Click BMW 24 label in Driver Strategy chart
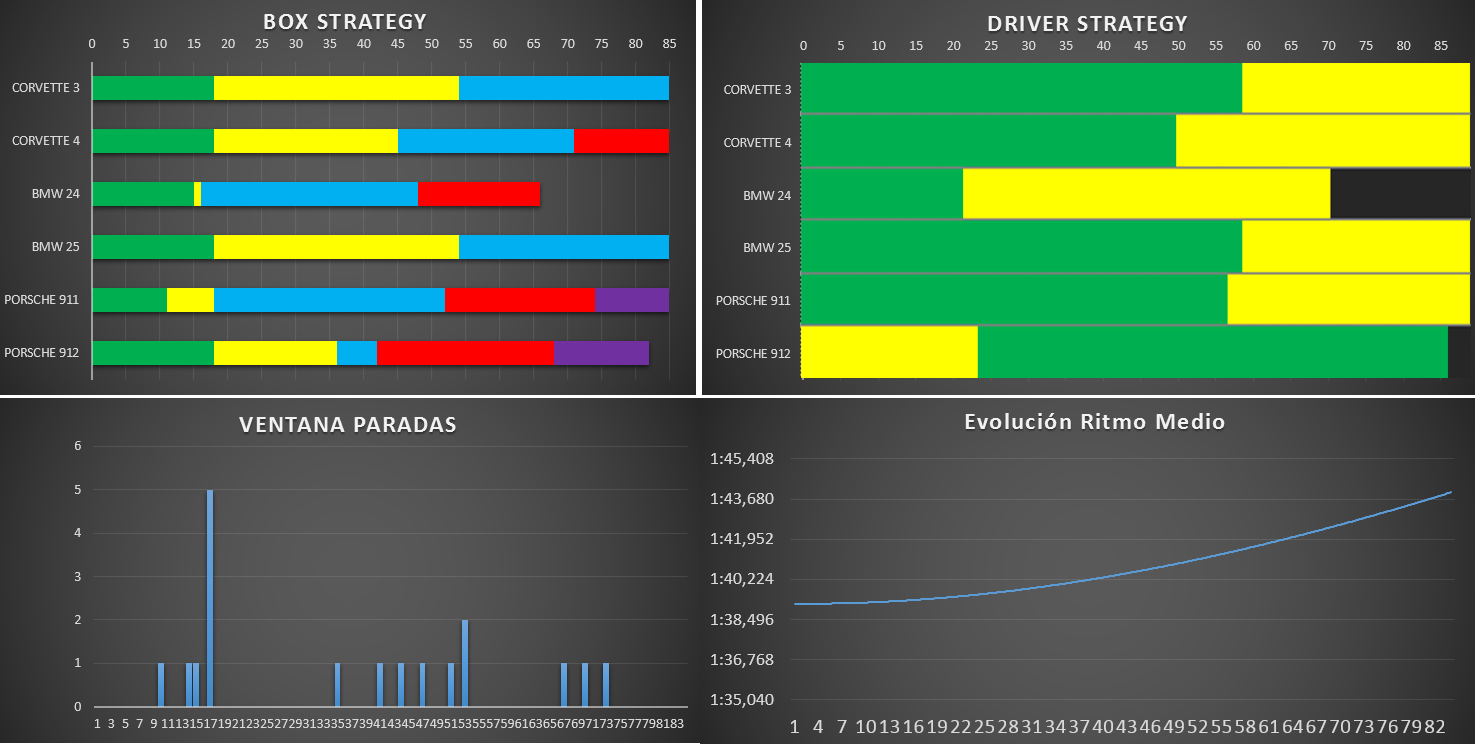Image resolution: width=1475 pixels, height=744 pixels. [767, 196]
